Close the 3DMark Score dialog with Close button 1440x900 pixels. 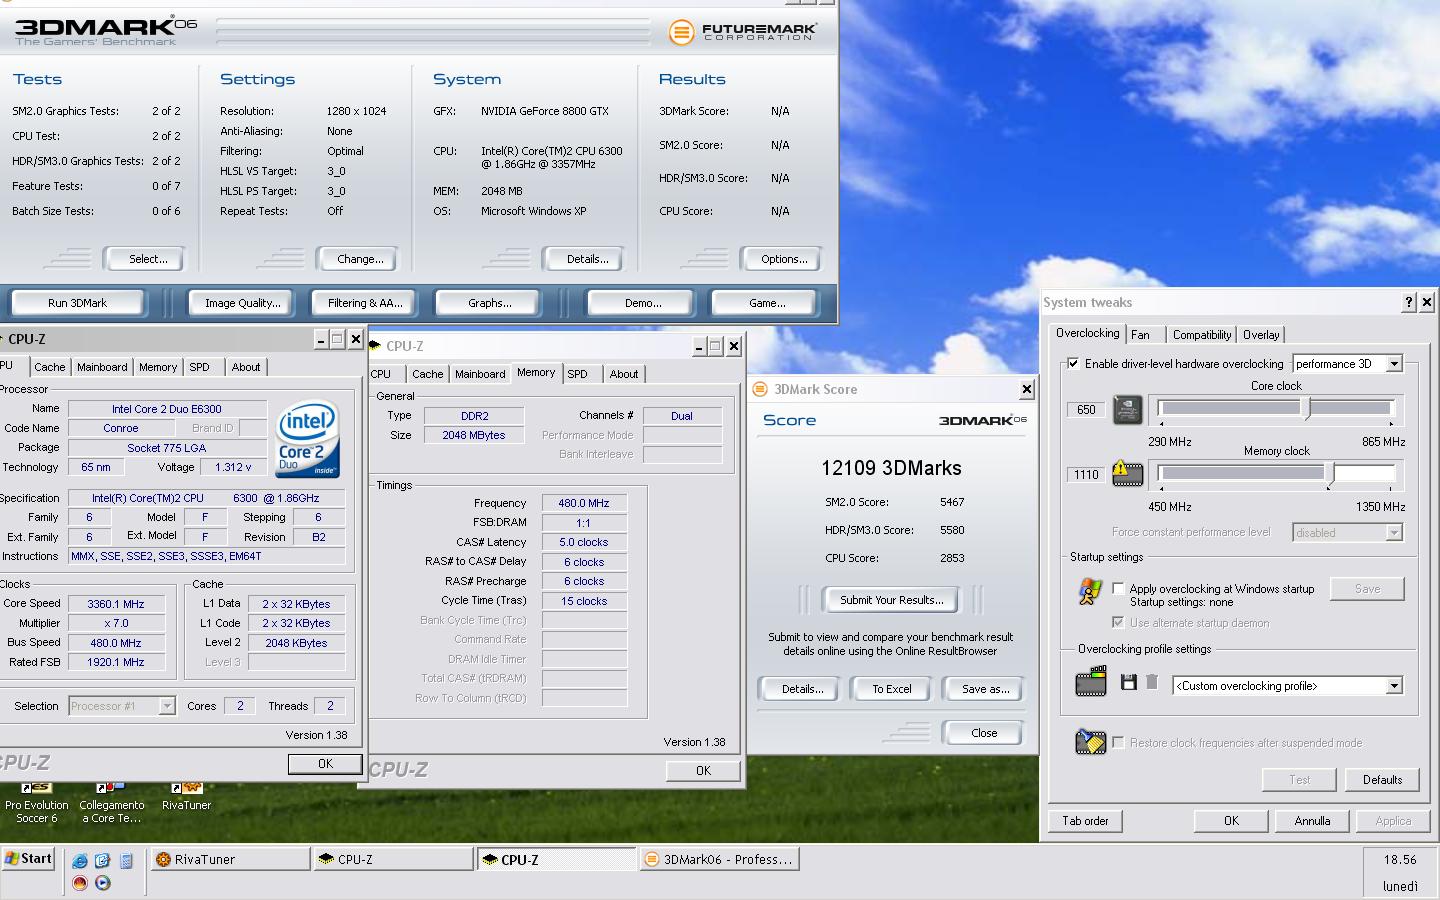pos(984,733)
